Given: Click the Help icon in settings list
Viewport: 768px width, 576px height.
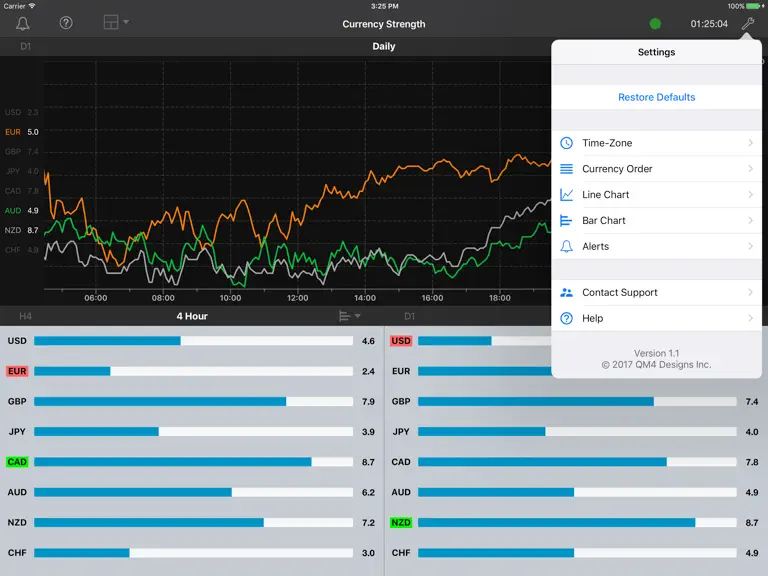Looking at the screenshot, I should [566, 318].
